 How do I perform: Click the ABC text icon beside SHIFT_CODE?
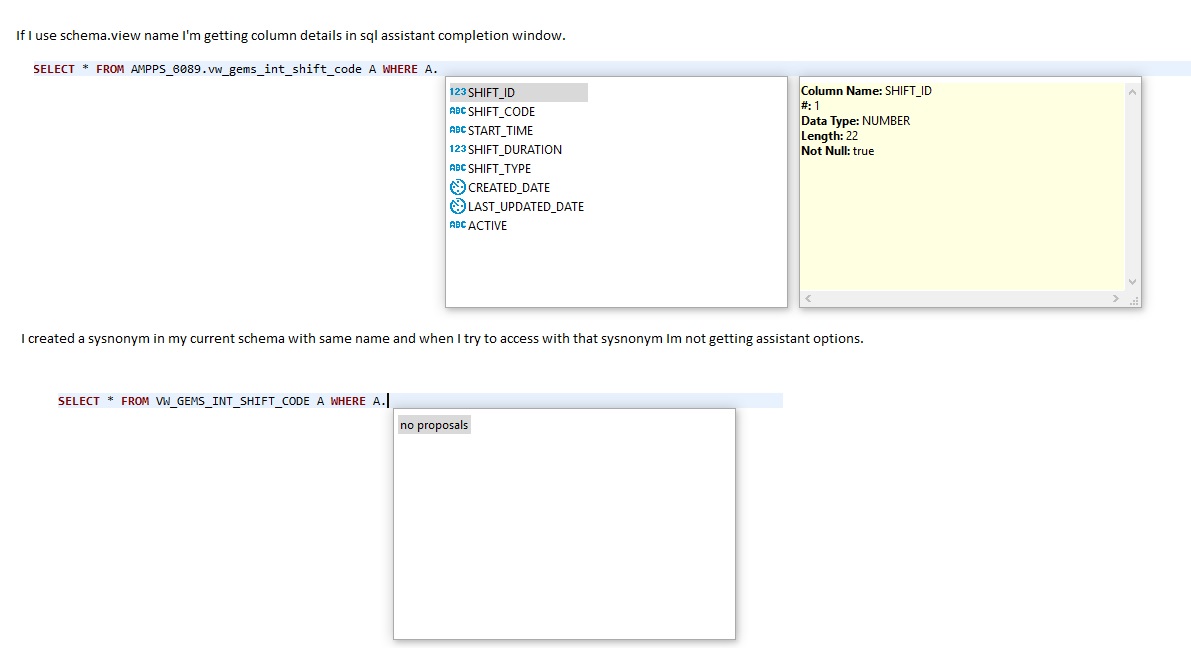point(457,111)
